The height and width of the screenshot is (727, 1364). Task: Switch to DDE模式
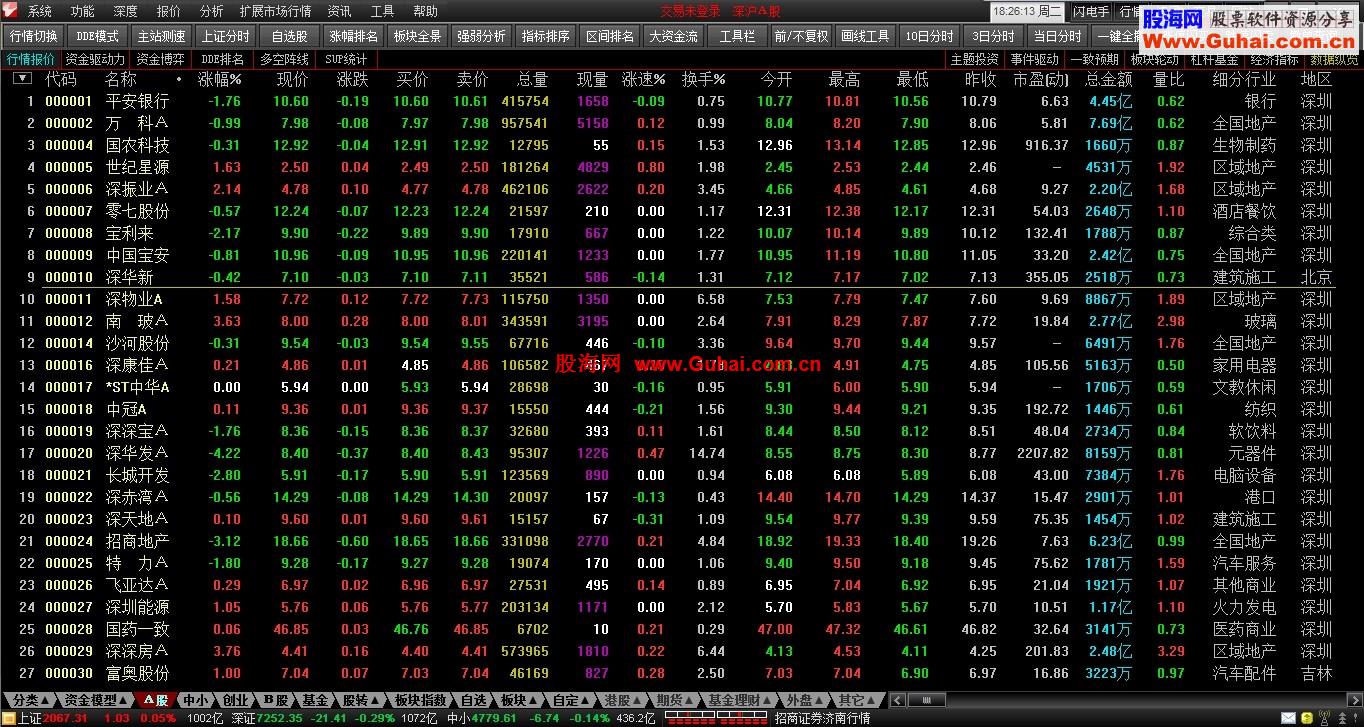click(x=97, y=36)
